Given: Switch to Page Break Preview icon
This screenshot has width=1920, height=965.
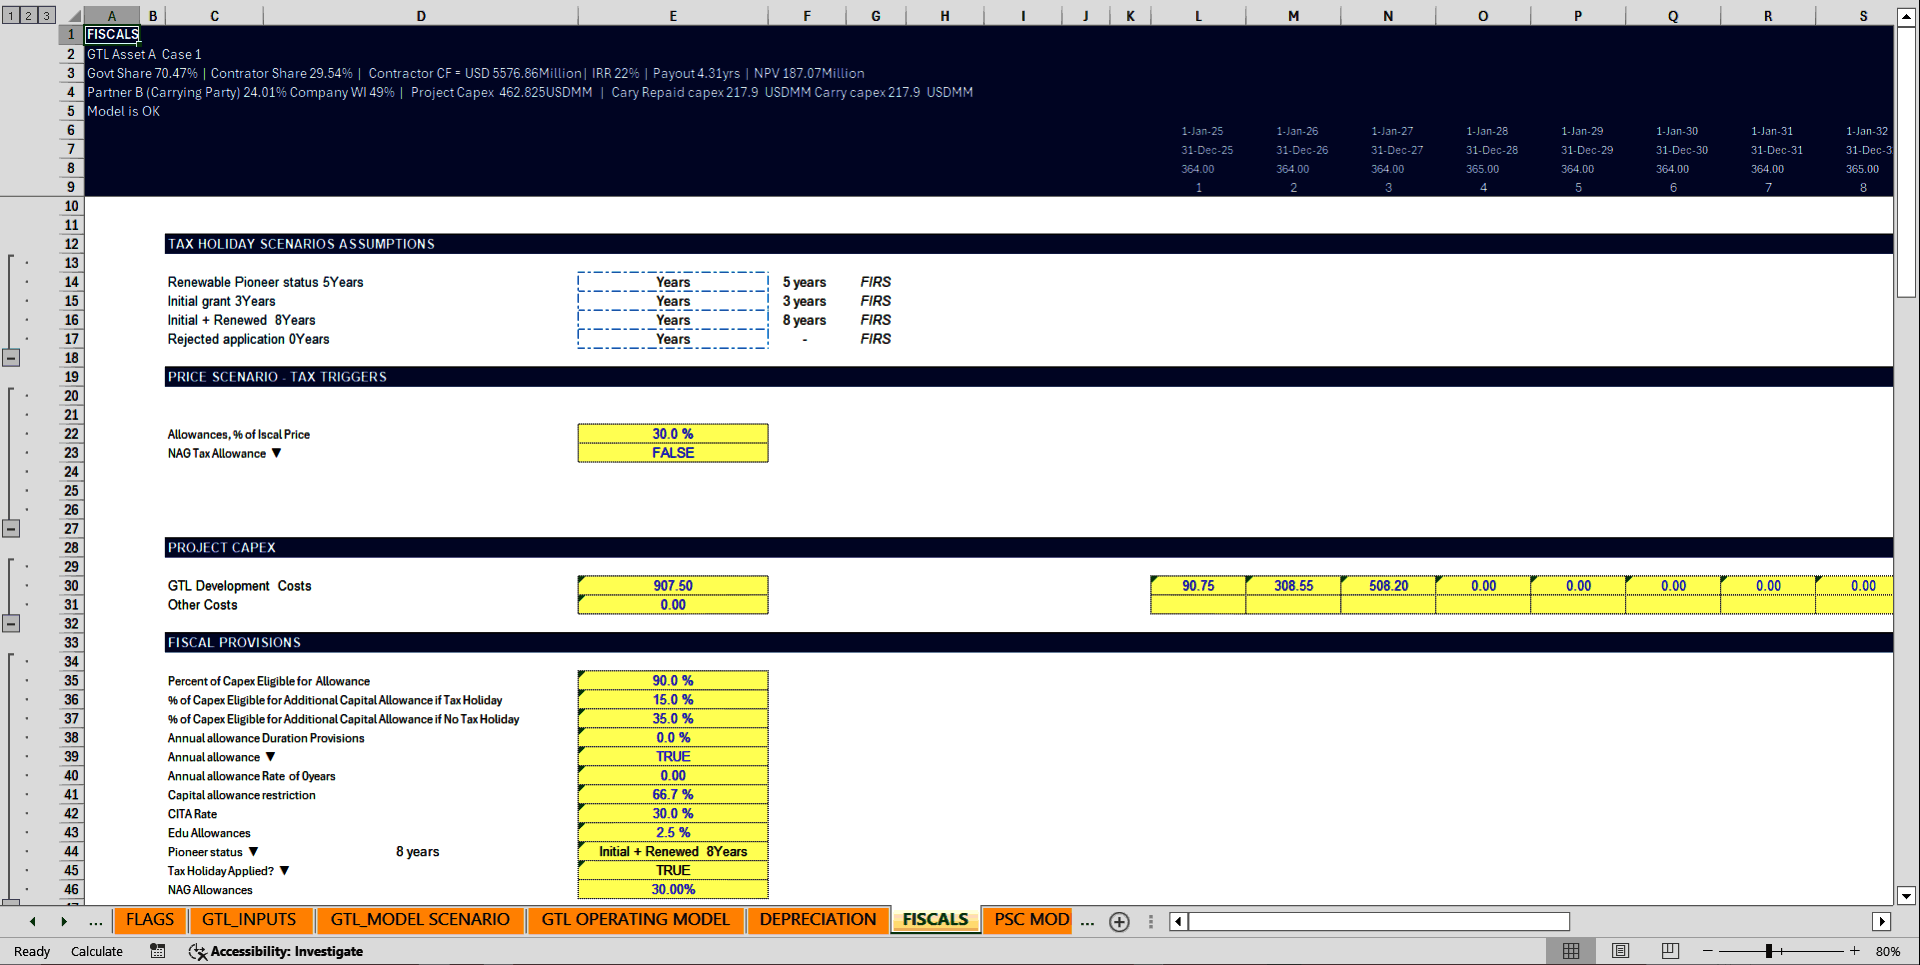Looking at the screenshot, I should click(x=1668, y=951).
